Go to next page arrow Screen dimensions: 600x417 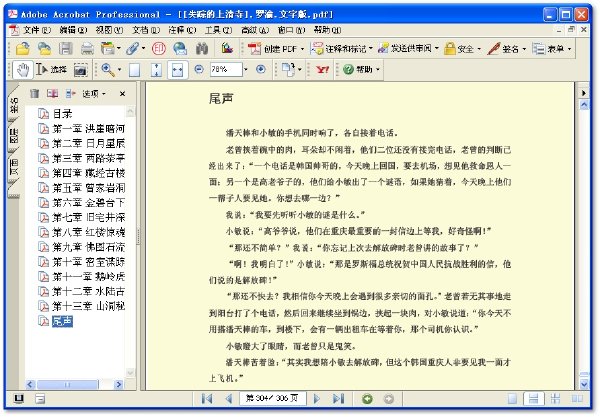[316, 399]
